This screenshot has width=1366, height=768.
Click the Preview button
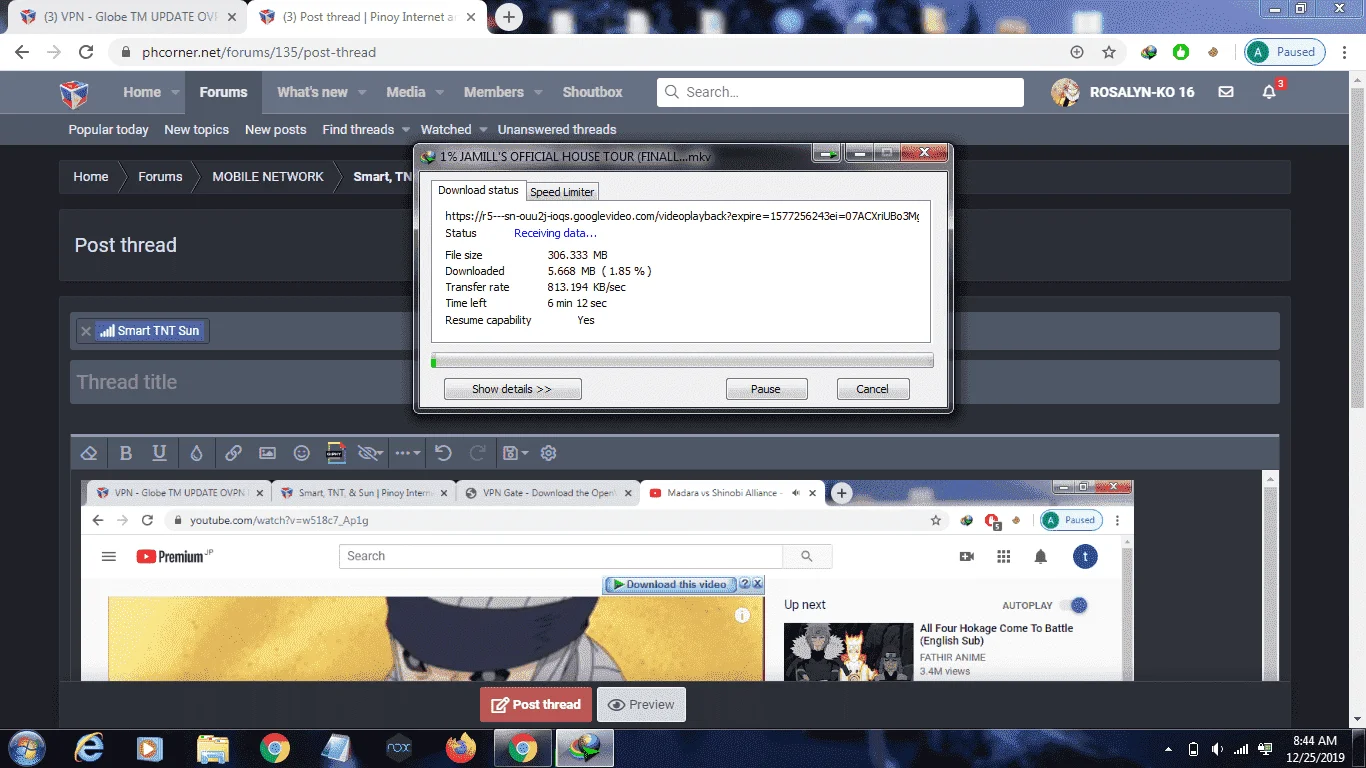641,705
